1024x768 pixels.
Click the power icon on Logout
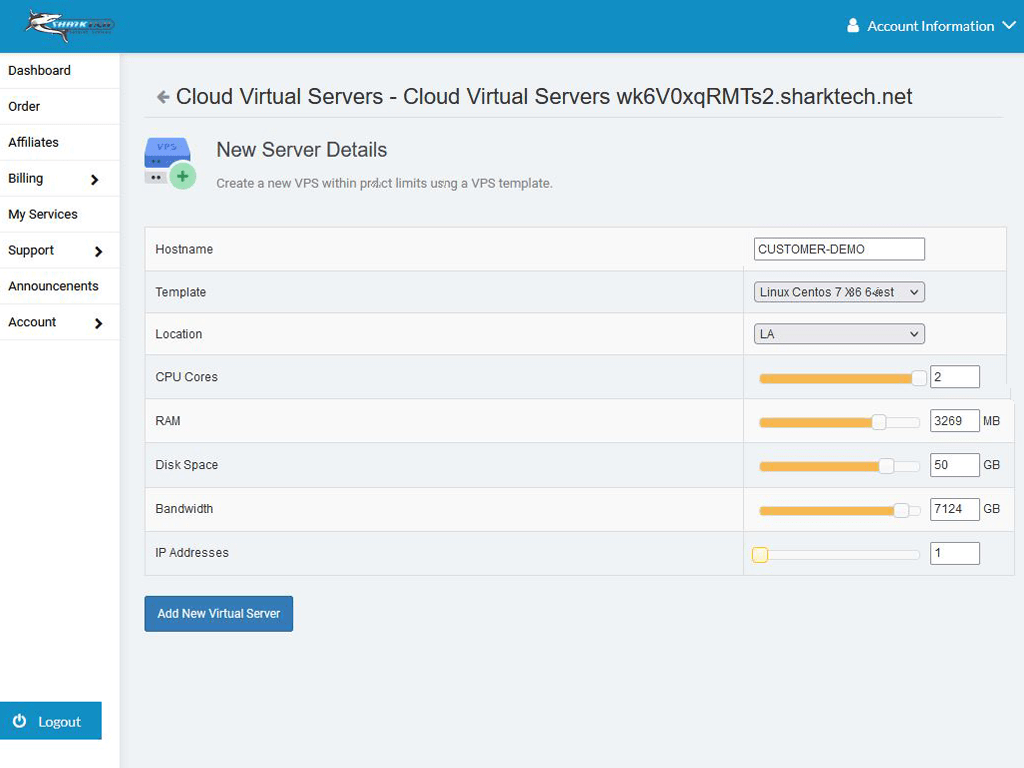(20, 720)
